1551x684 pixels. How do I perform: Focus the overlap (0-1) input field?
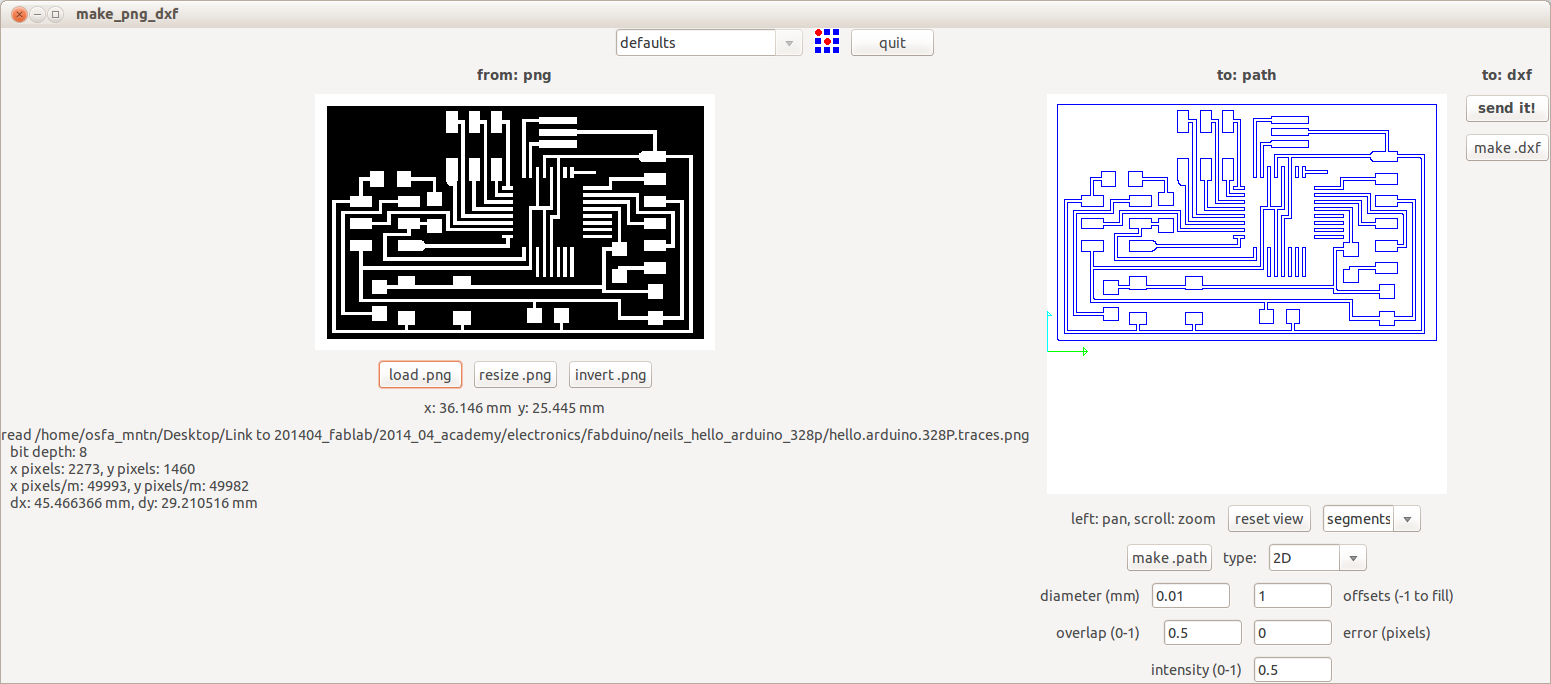1203,633
